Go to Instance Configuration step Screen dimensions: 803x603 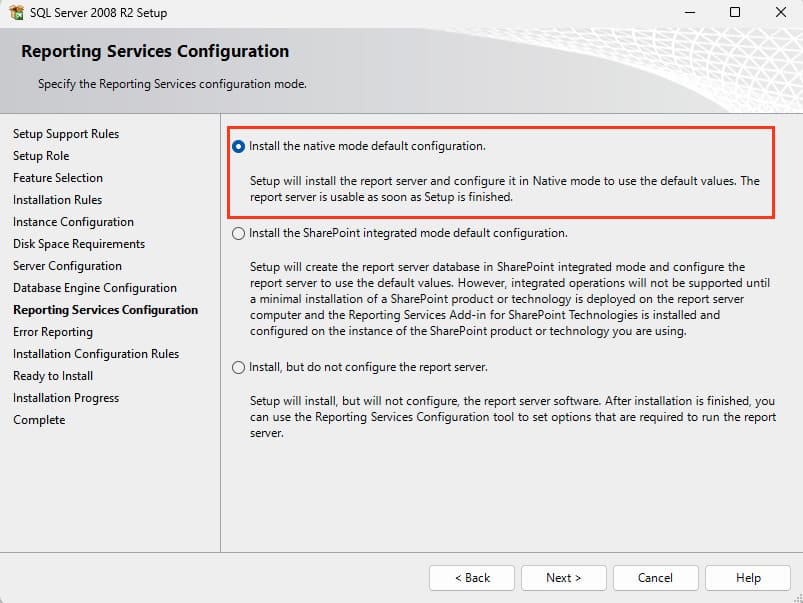pyautogui.click(x=73, y=222)
